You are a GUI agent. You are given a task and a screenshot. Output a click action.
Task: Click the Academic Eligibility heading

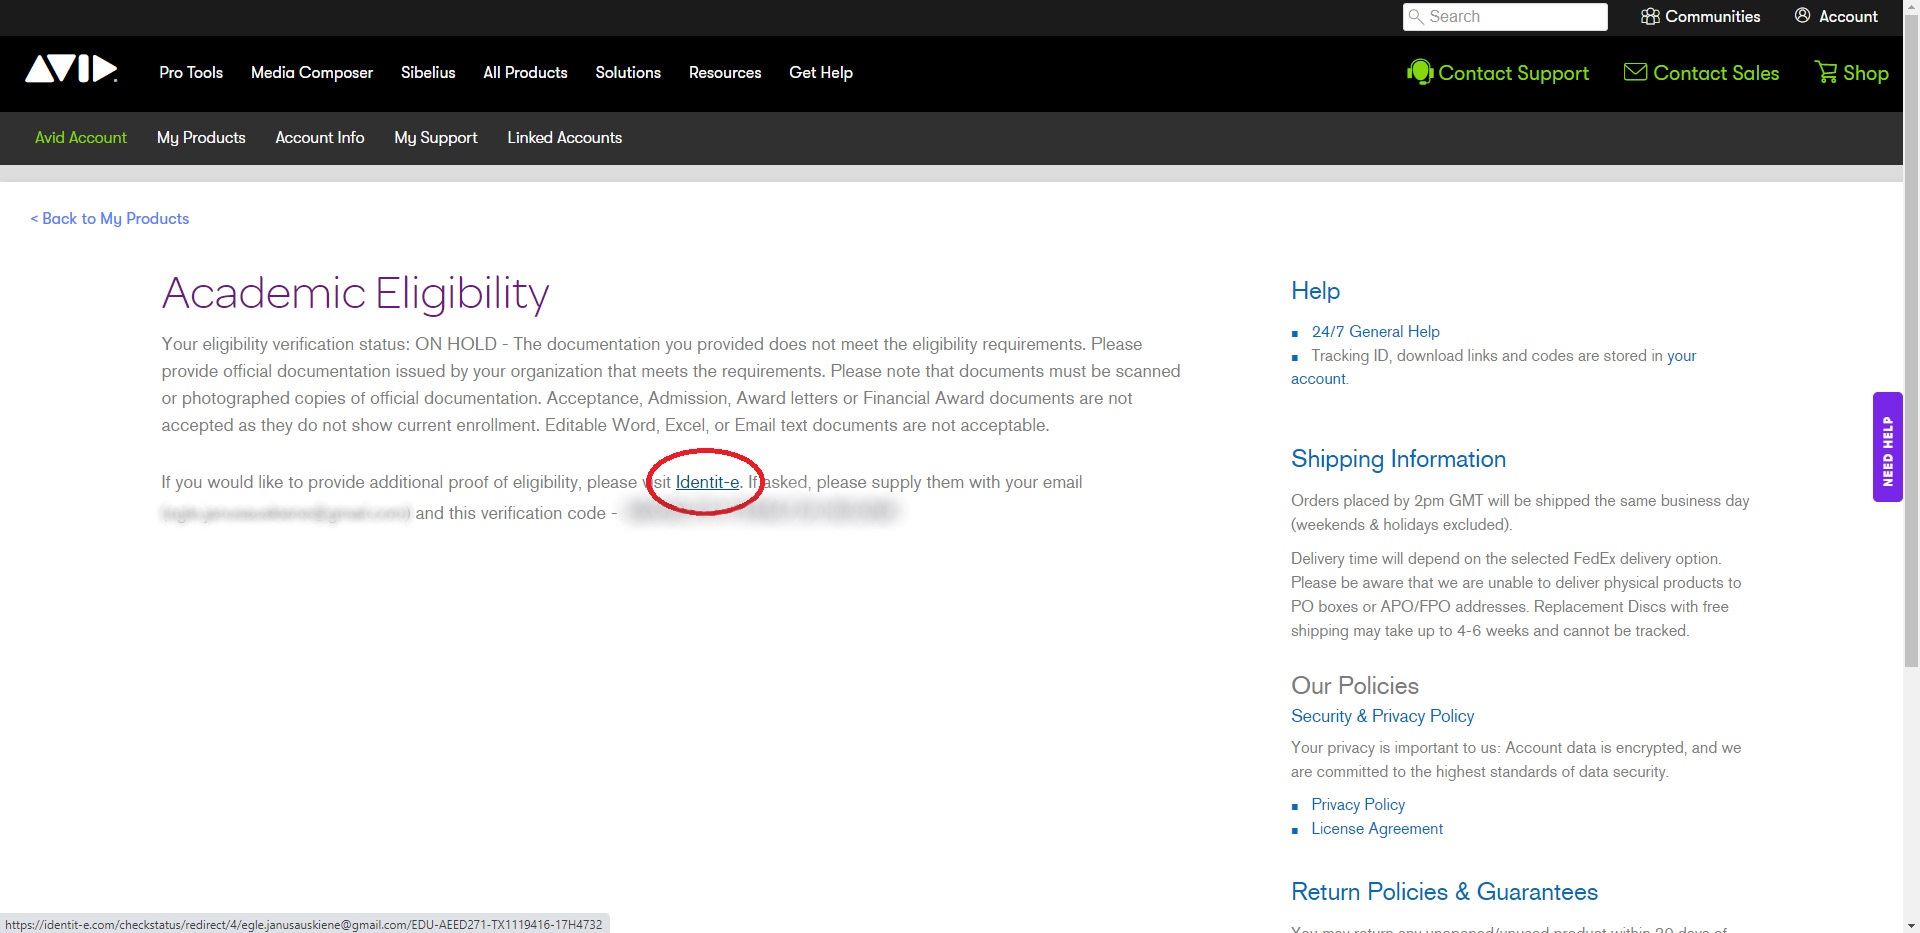point(355,293)
